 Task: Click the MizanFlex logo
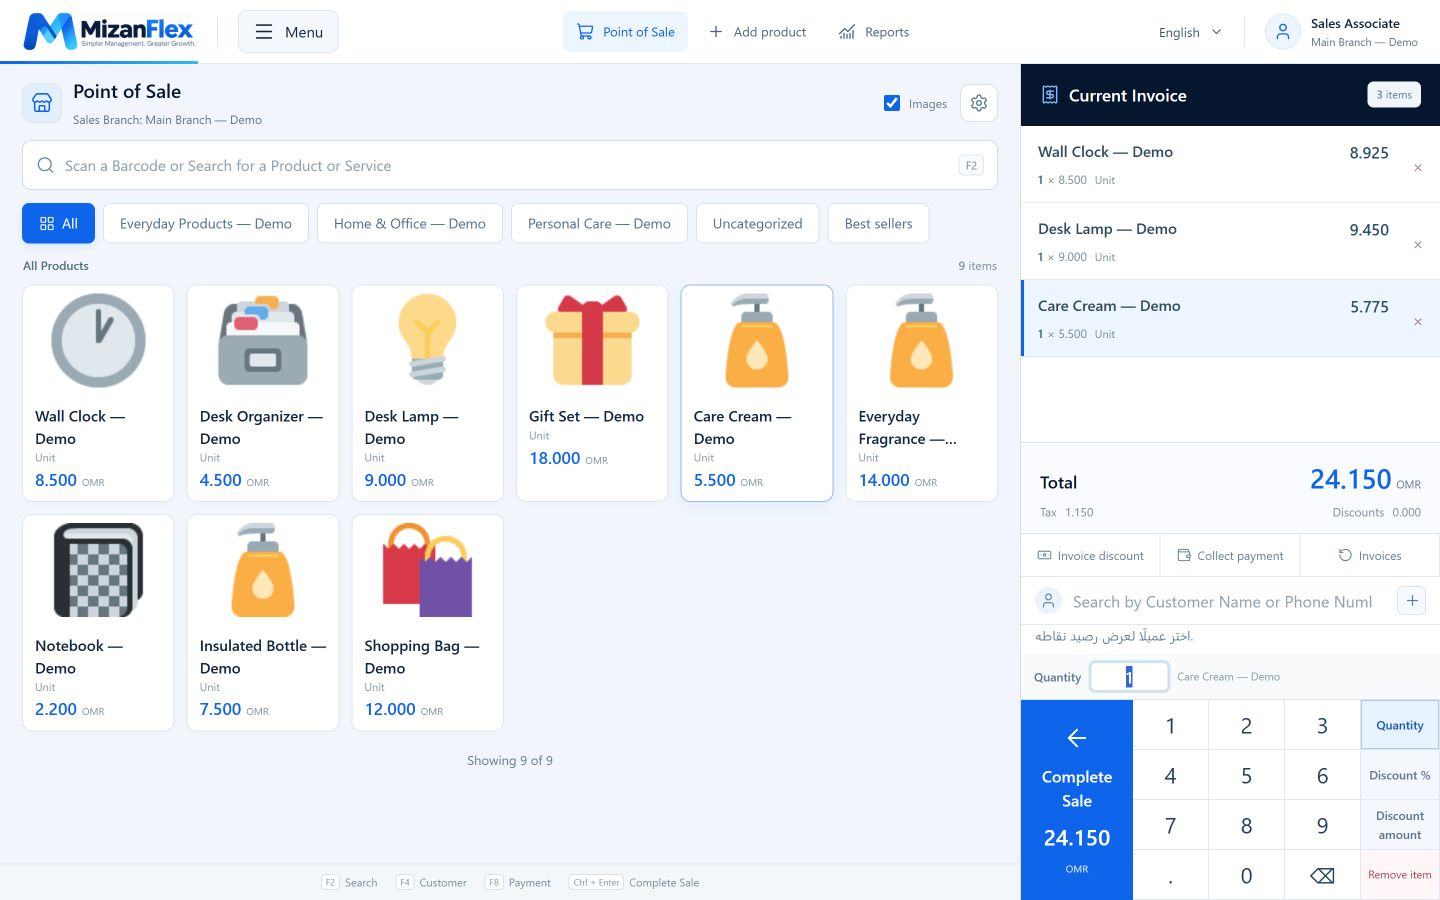(109, 31)
